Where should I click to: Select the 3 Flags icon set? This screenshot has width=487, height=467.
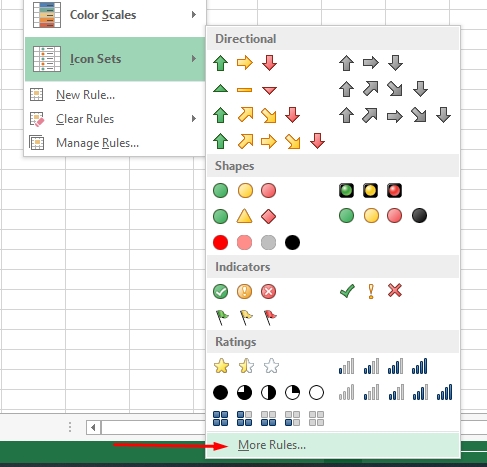pos(245,317)
